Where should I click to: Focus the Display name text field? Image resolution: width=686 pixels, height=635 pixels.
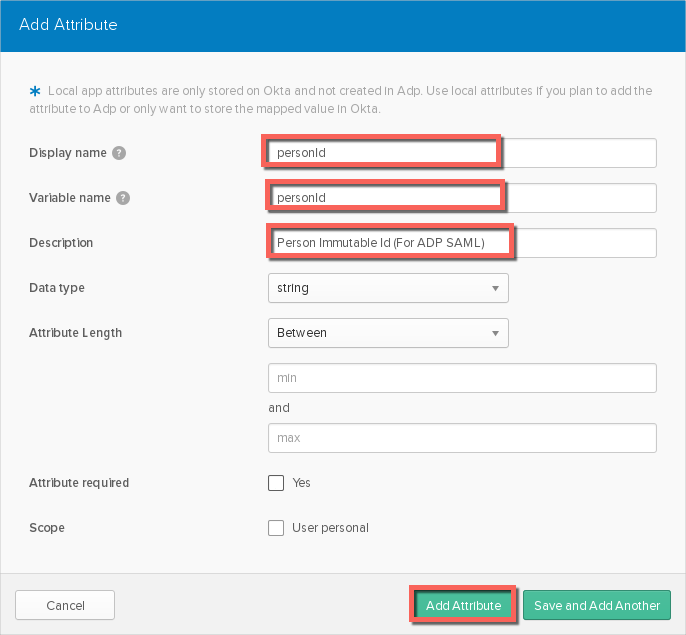[x=461, y=153]
